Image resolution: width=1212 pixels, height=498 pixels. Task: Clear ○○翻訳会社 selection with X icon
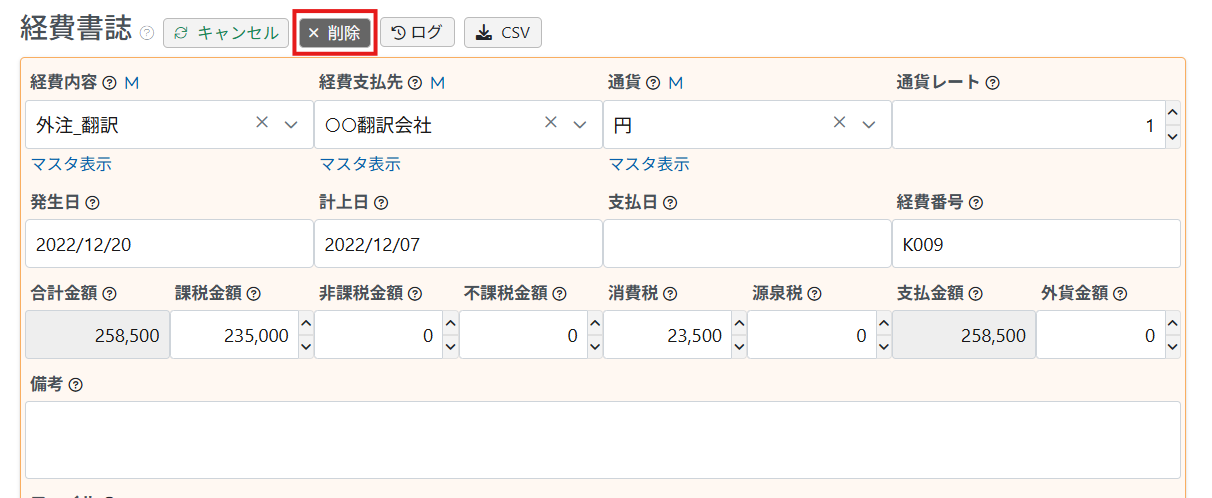(550, 122)
